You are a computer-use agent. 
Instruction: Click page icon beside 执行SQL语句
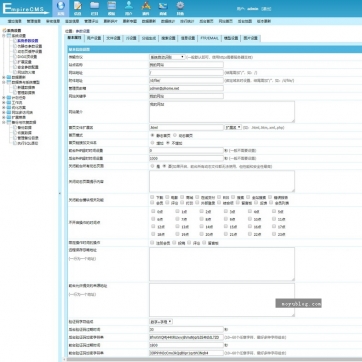[x=15, y=143]
